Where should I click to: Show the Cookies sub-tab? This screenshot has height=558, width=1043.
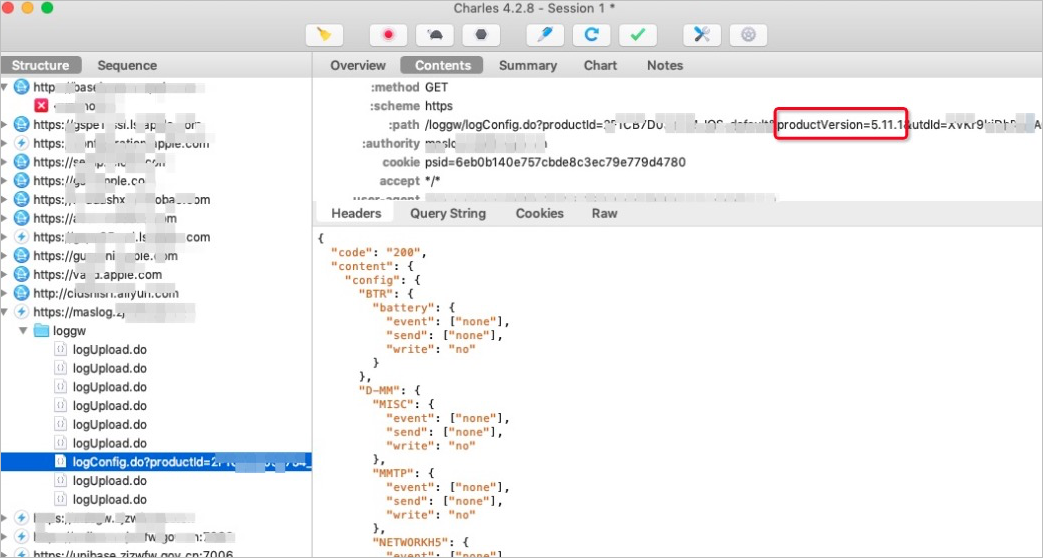tap(539, 213)
